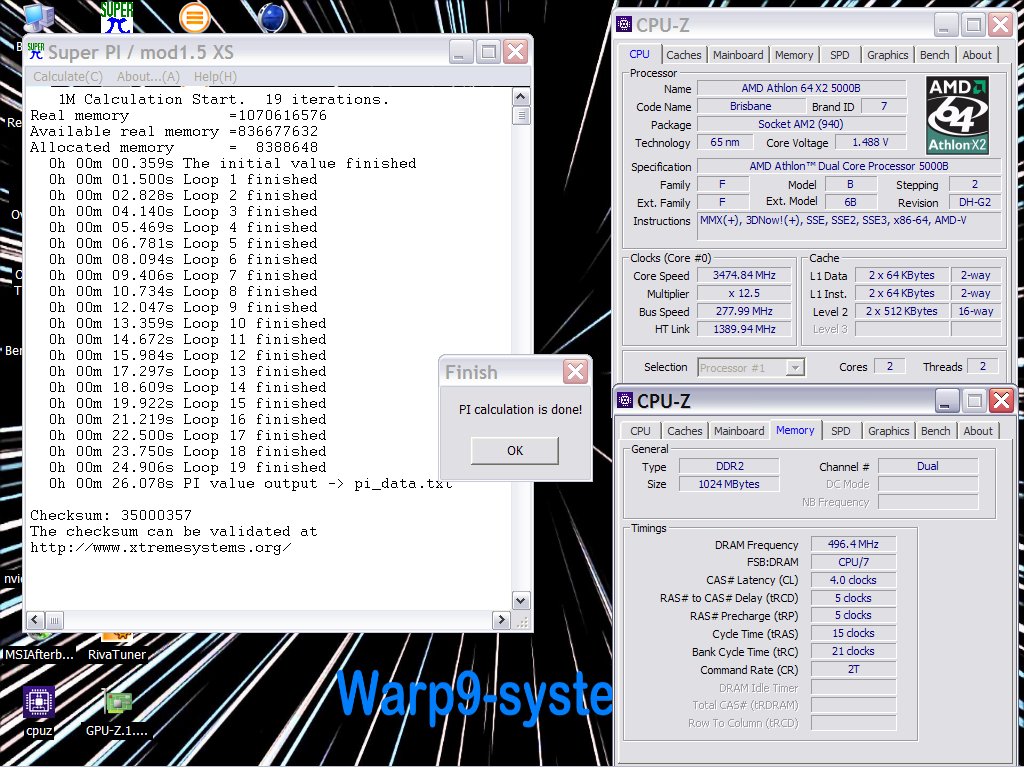Minimize the lower CPU-Z Memory window

tap(947, 401)
